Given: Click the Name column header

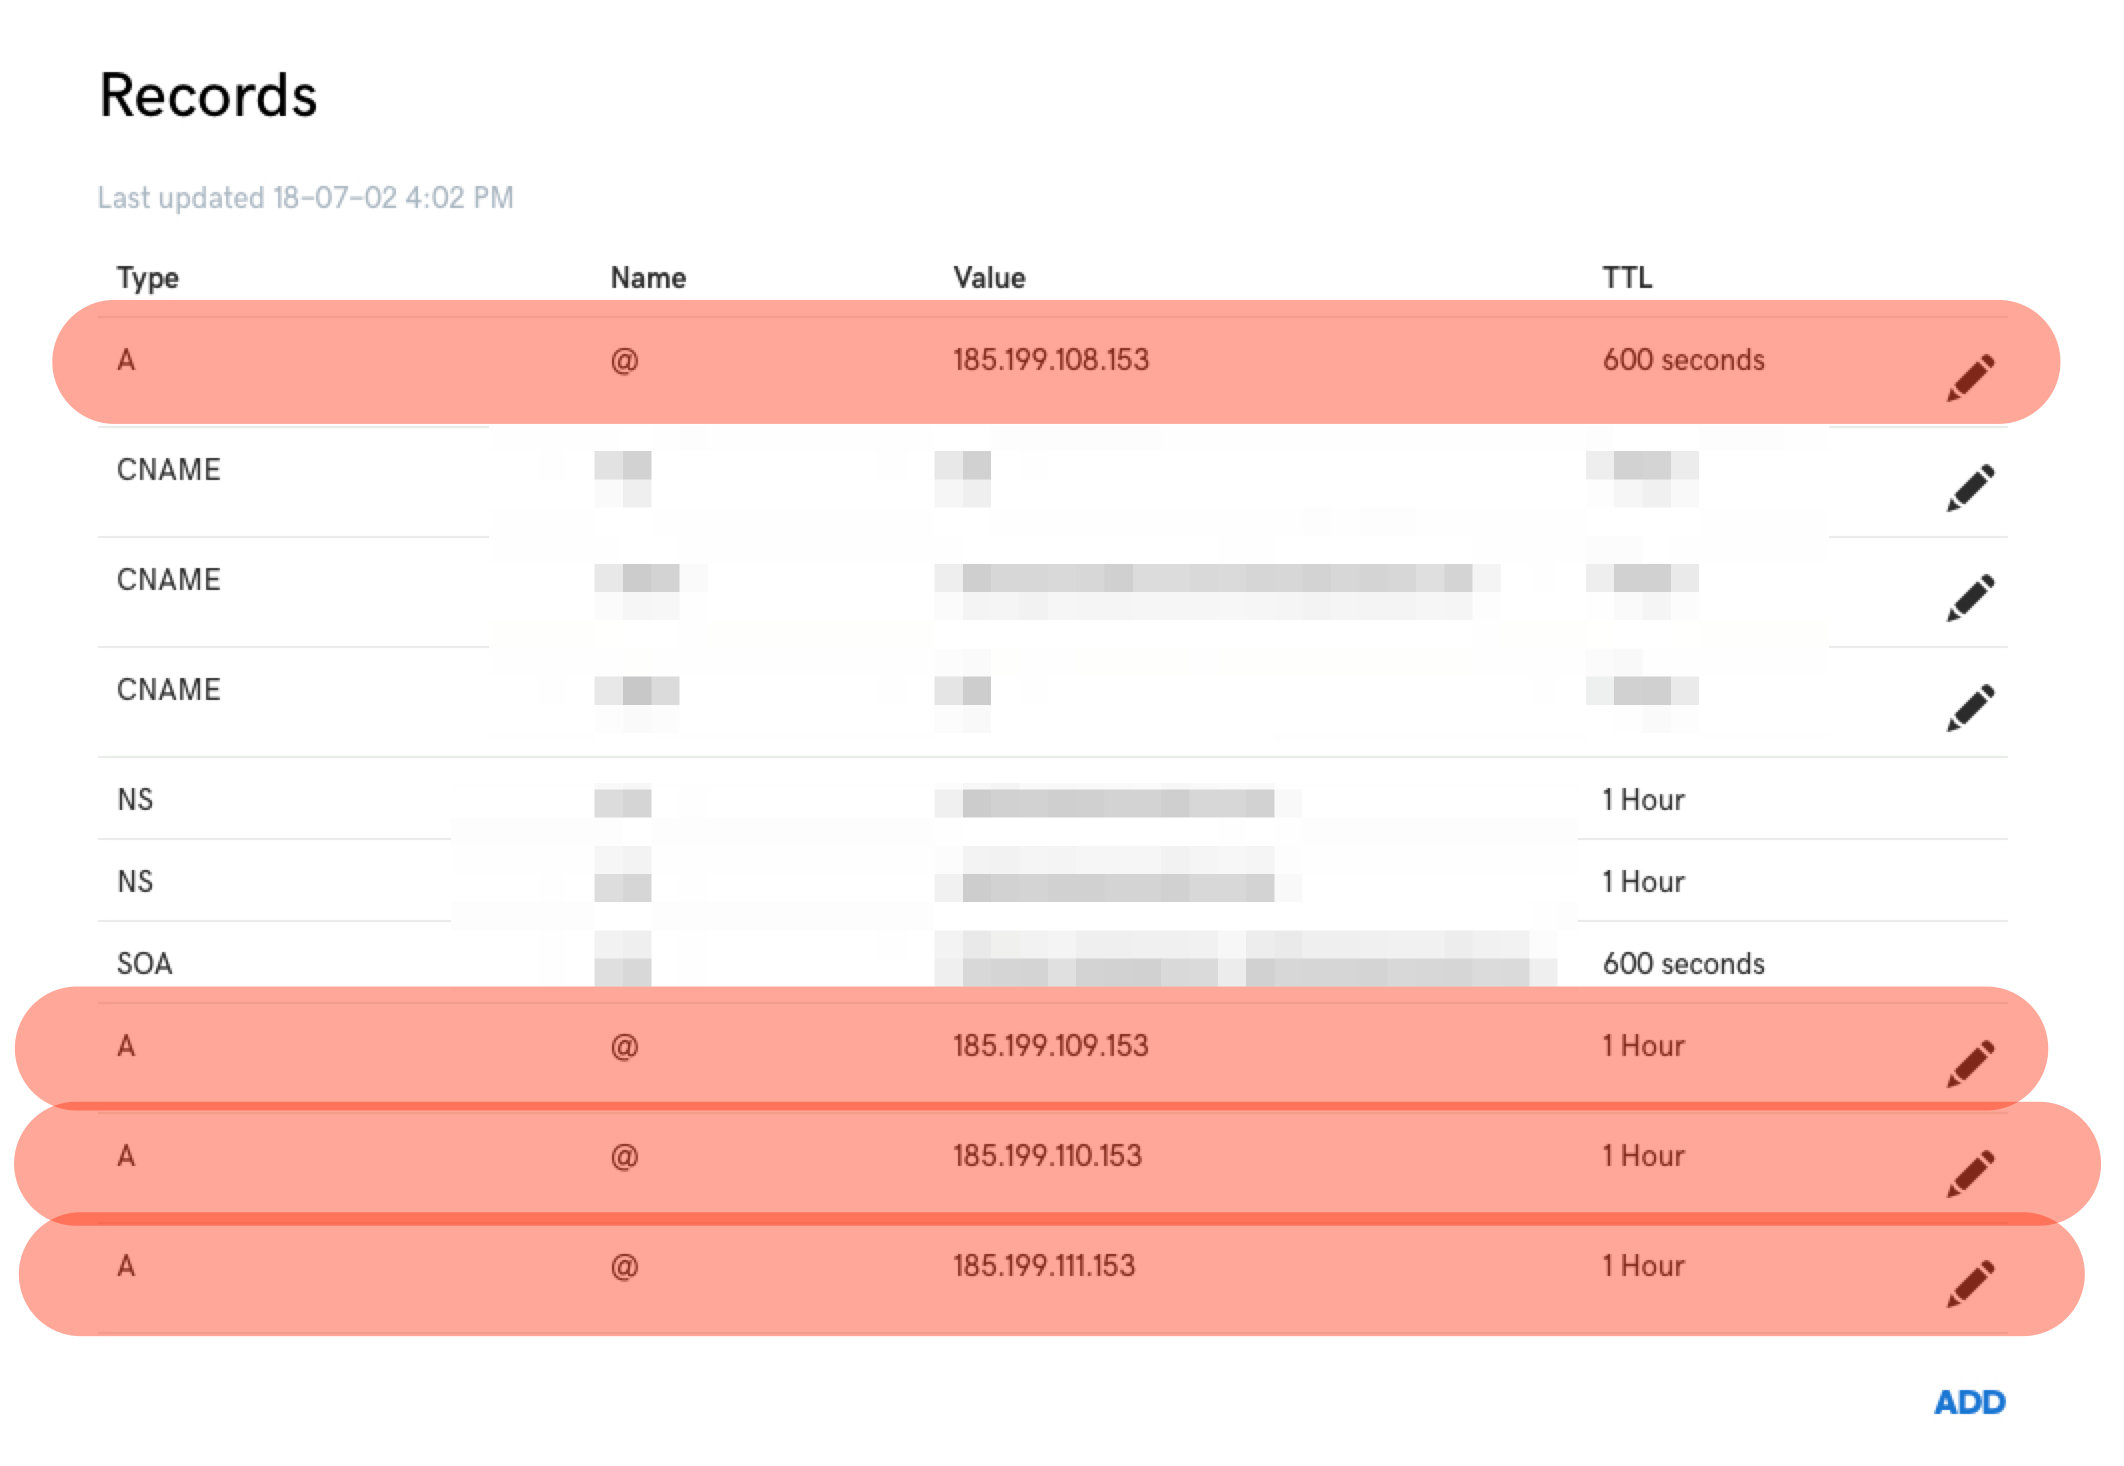Looking at the screenshot, I should coord(648,277).
